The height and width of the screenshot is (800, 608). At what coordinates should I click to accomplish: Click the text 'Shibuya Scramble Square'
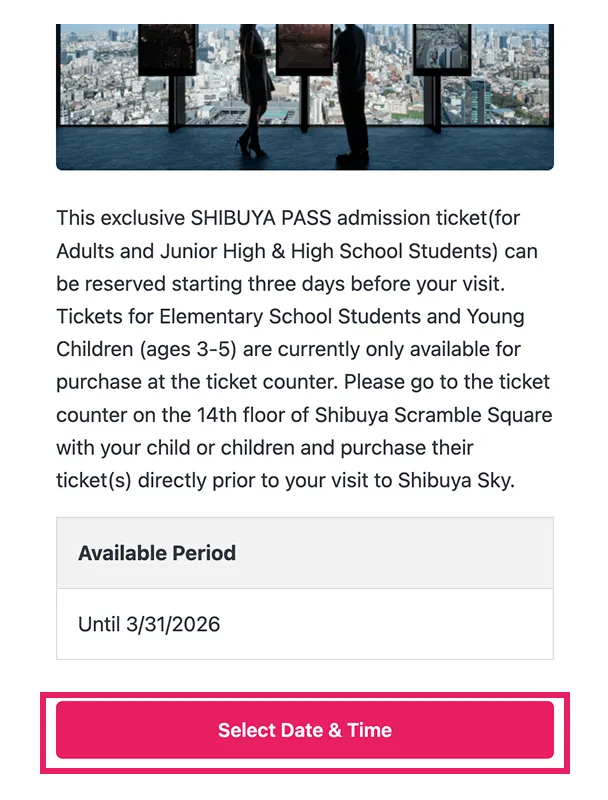[434, 414]
